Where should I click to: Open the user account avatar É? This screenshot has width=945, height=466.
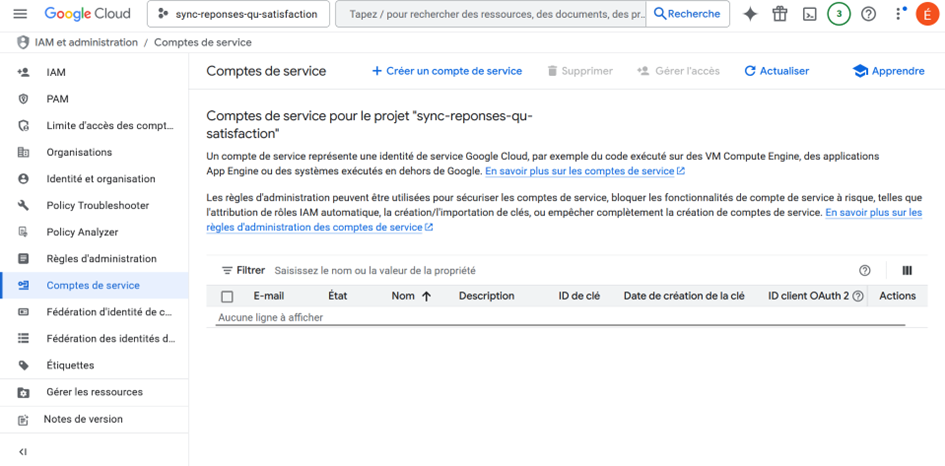pyautogui.click(x=927, y=14)
